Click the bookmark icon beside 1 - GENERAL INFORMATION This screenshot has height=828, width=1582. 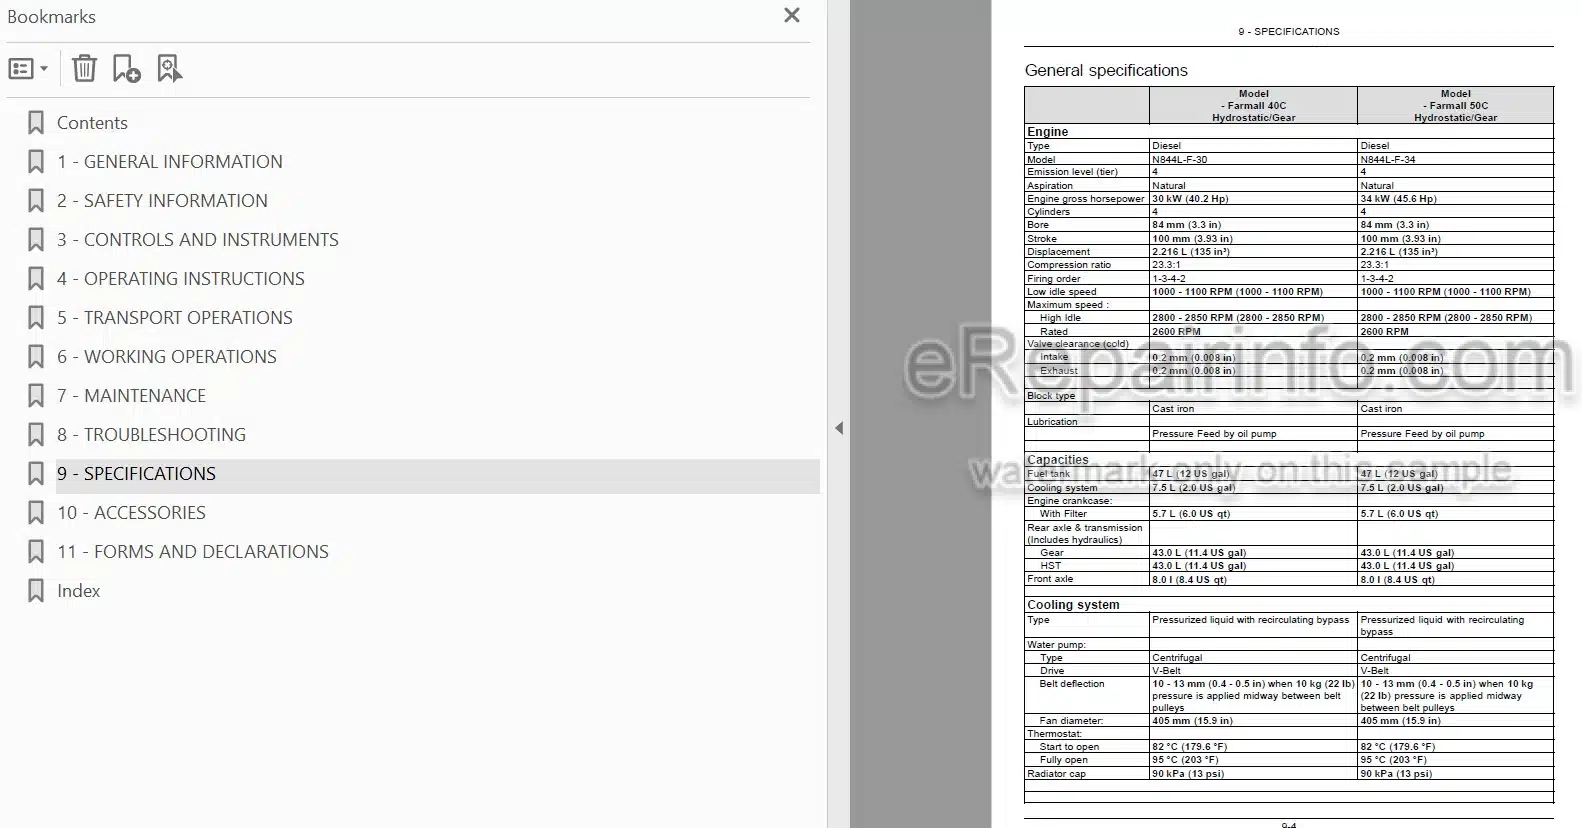coord(36,162)
